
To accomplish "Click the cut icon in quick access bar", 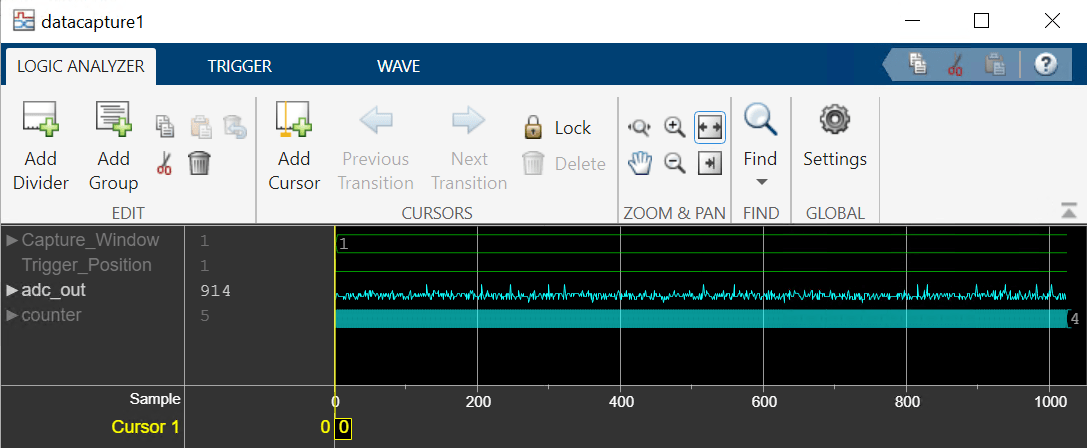I will click(955, 64).
